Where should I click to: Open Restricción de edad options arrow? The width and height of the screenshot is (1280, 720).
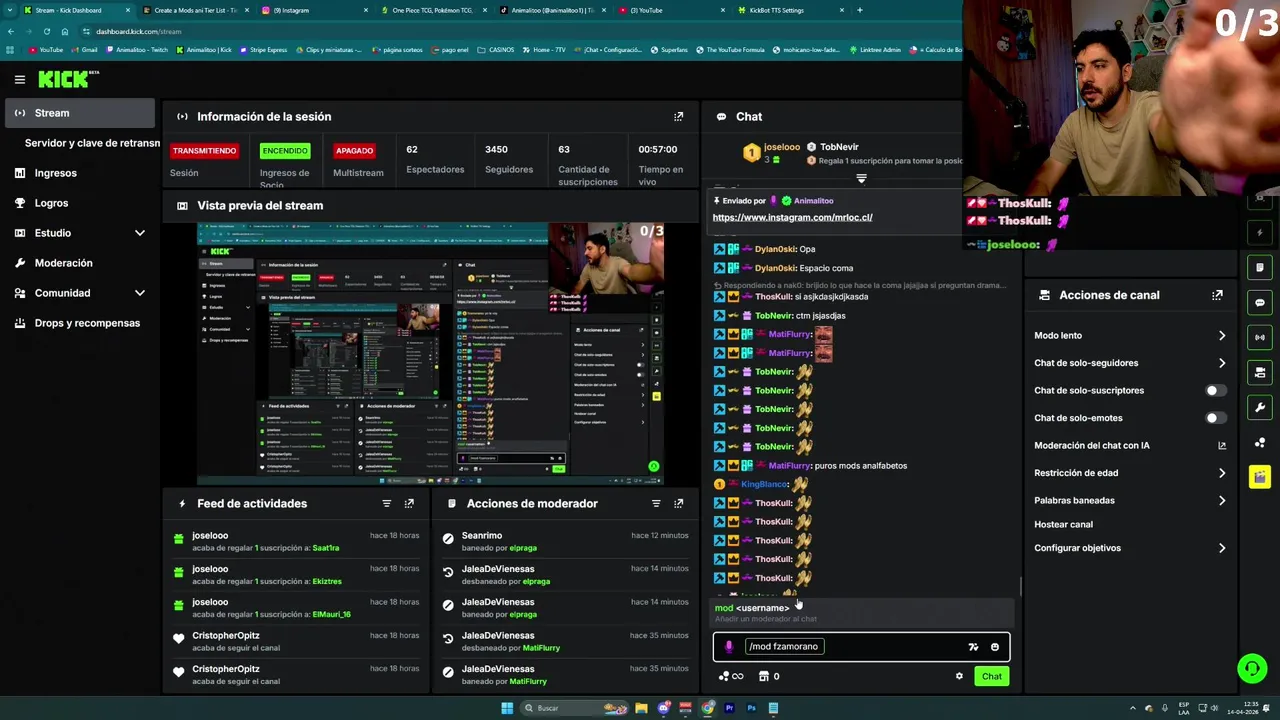(1222, 473)
